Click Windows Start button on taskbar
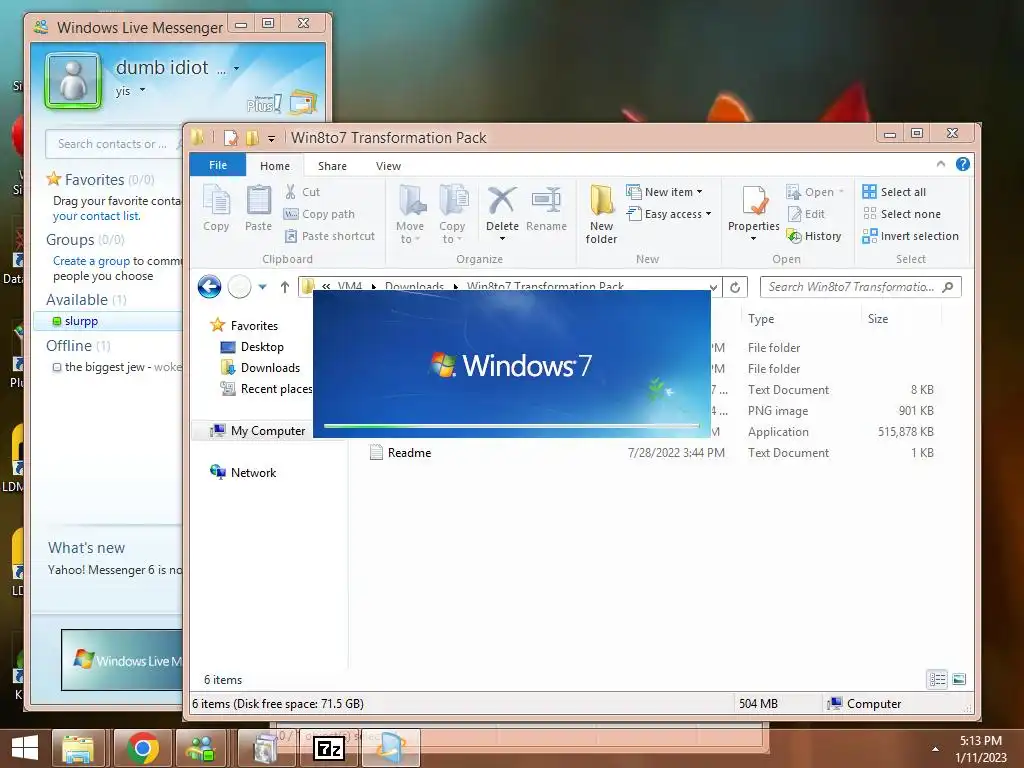Screen dimensions: 1024x768 [24, 748]
